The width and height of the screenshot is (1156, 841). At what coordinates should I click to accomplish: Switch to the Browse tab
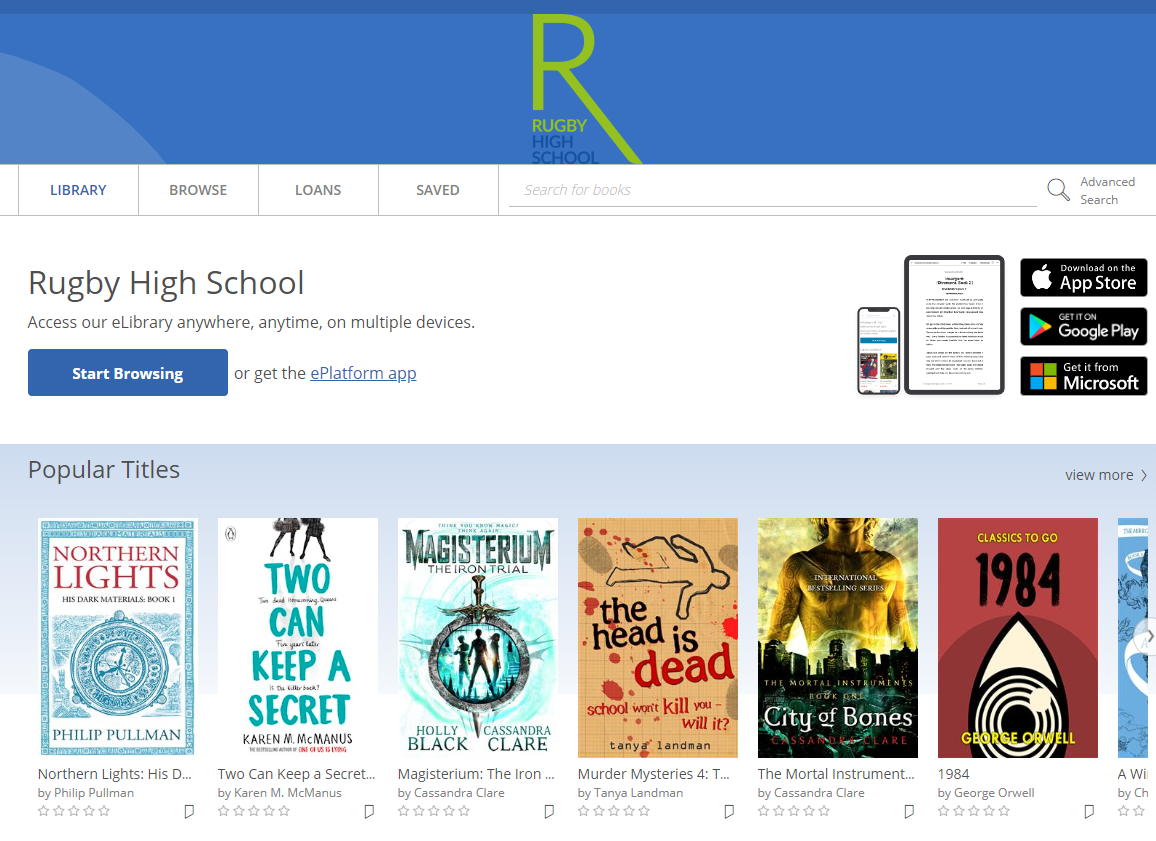tap(198, 190)
